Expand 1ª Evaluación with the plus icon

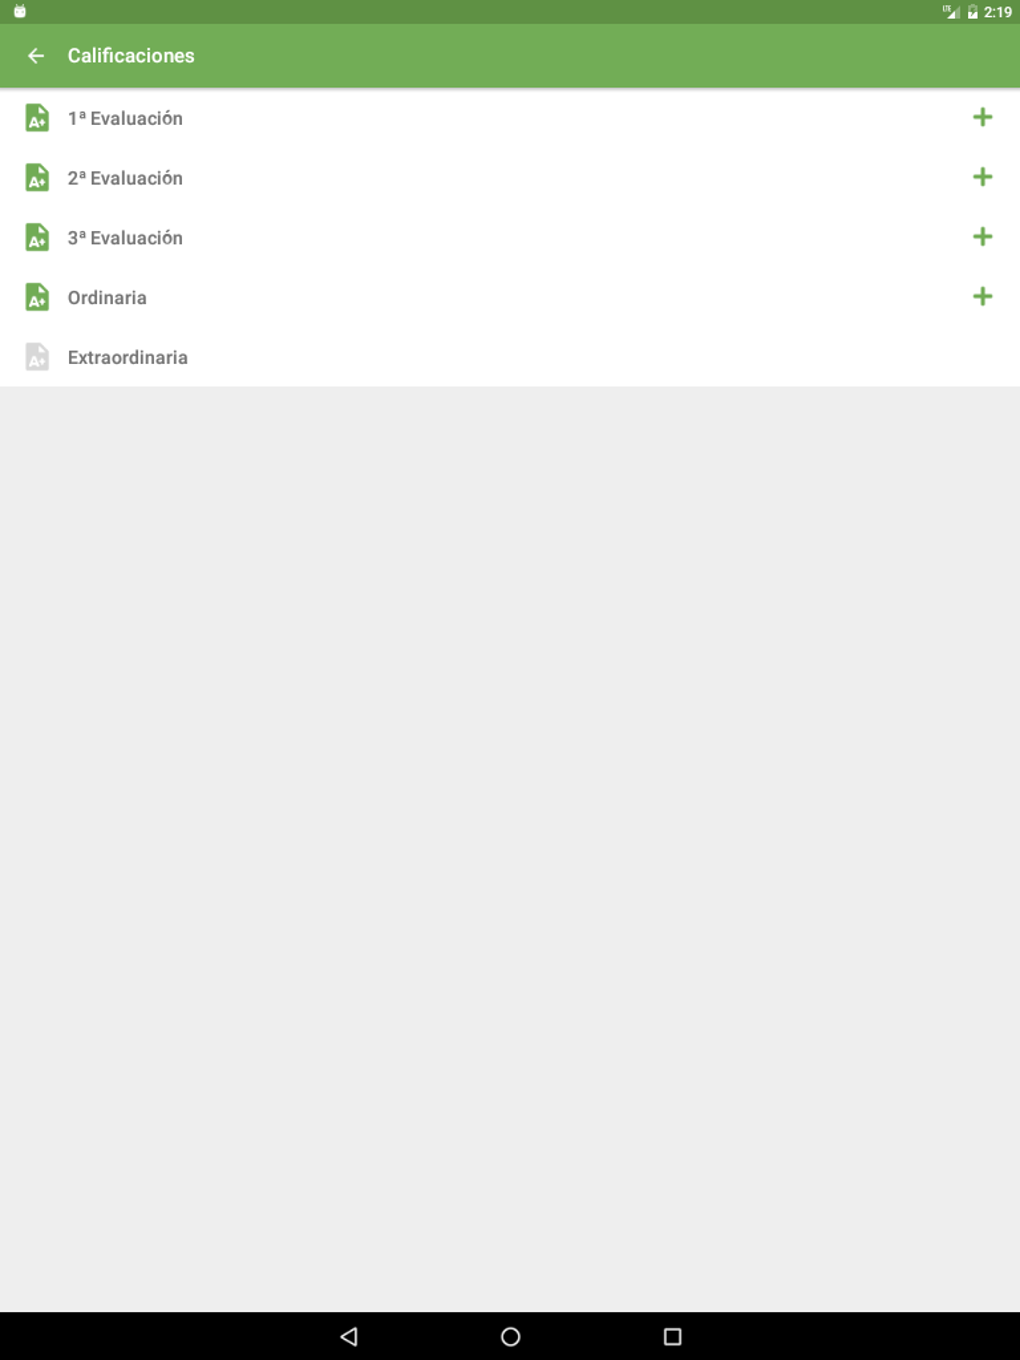(983, 117)
